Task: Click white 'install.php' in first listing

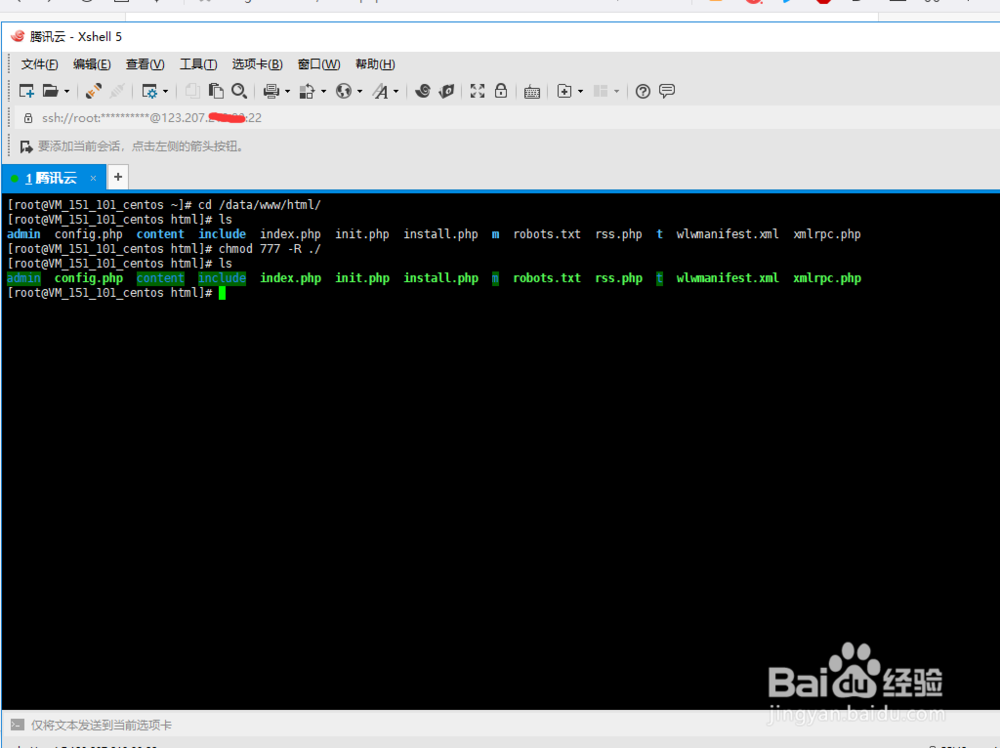Action: (x=441, y=234)
